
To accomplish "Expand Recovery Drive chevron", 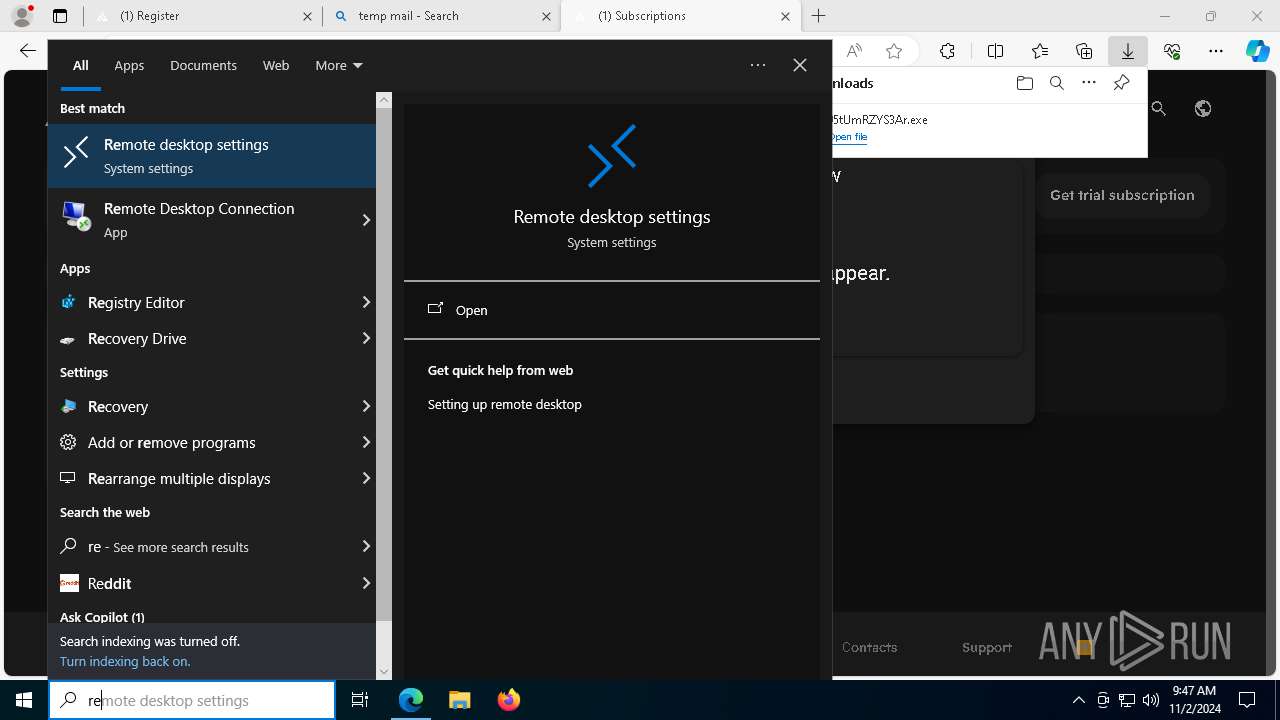I will tap(365, 338).
